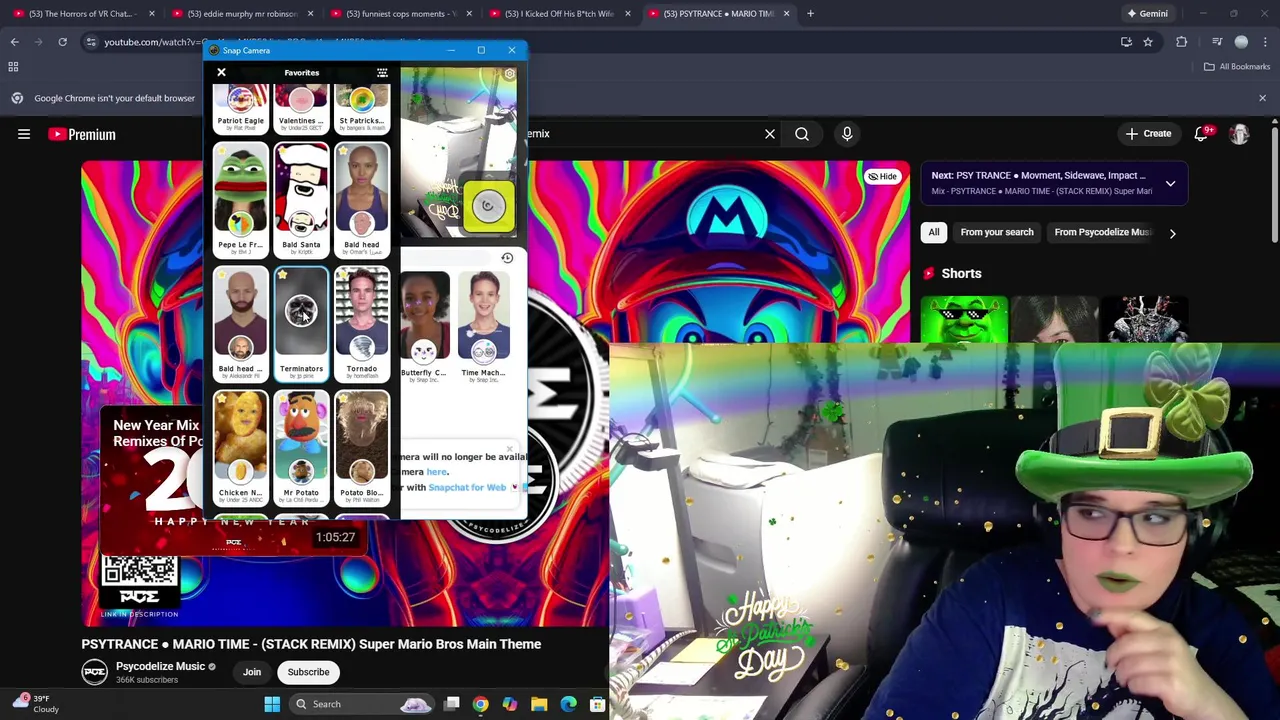Screen dimensions: 1280x720
Task: Select the Patriot Eagle lens
Action: [240, 109]
